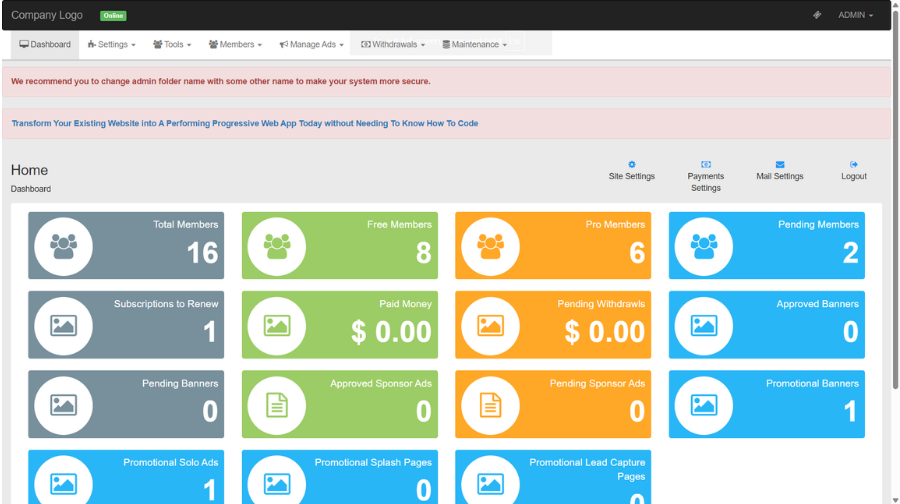The width and height of the screenshot is (900, 504).
Task: Click the Promotional Banners picture icon
Action: 704,405
